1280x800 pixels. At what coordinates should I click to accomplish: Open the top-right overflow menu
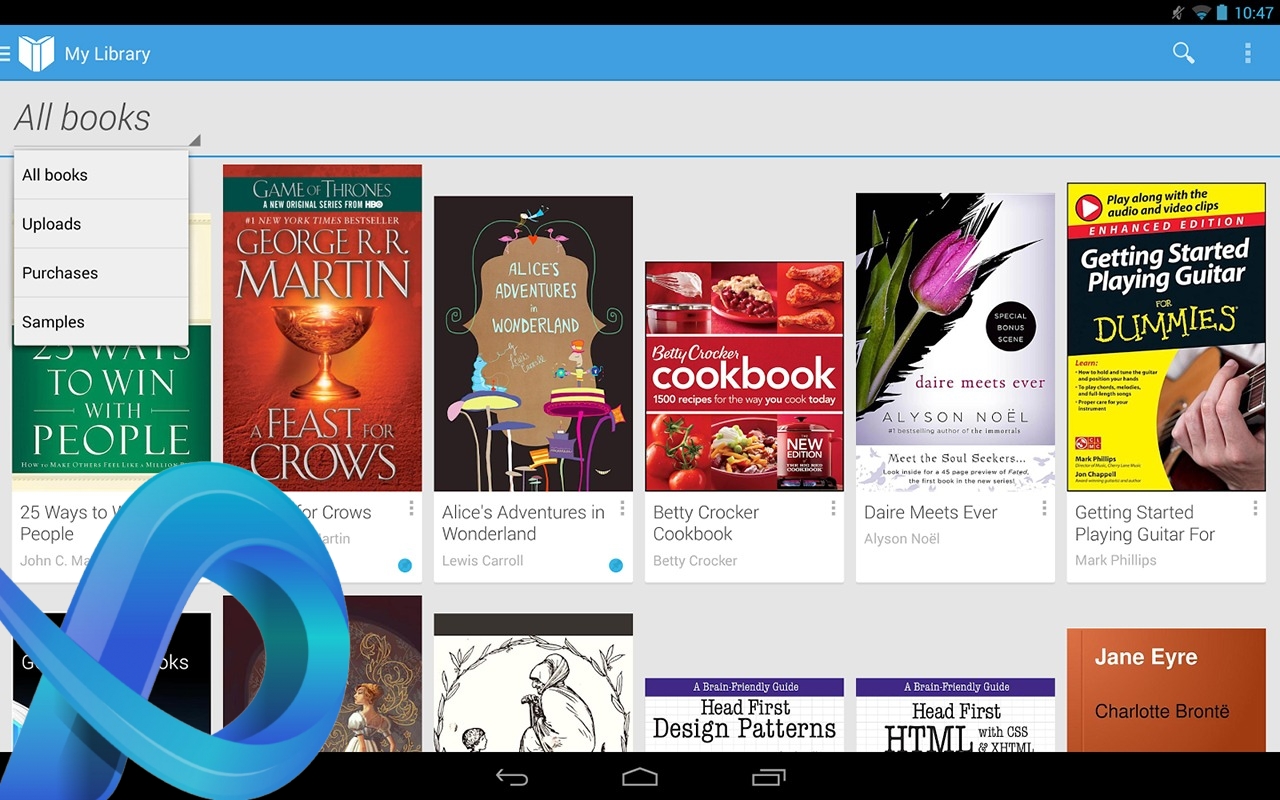point(1247,53)
